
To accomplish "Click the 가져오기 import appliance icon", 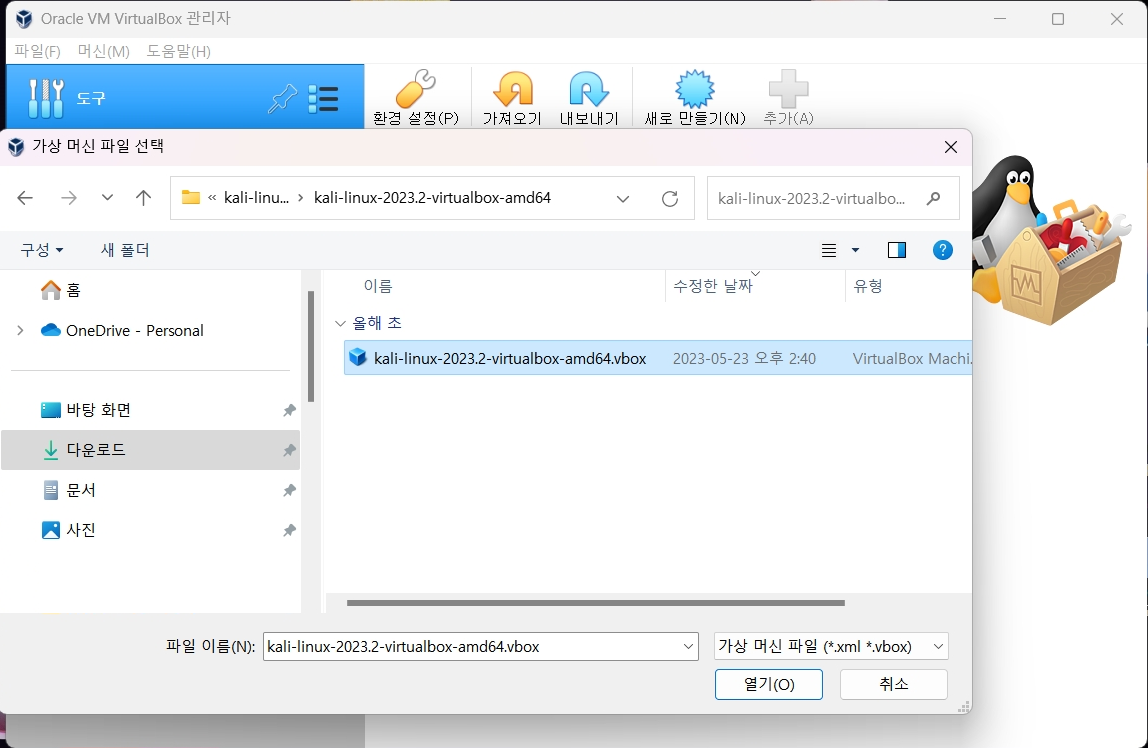I will [x=511, y=96].
